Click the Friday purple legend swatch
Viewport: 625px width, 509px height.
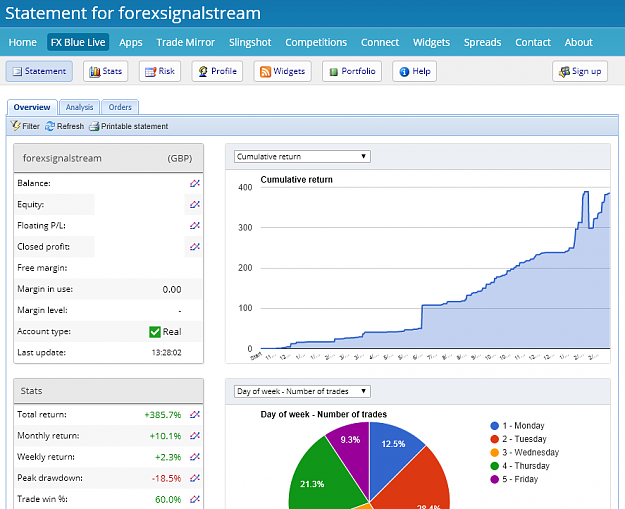pyautogui.click(x=495, y=479)
